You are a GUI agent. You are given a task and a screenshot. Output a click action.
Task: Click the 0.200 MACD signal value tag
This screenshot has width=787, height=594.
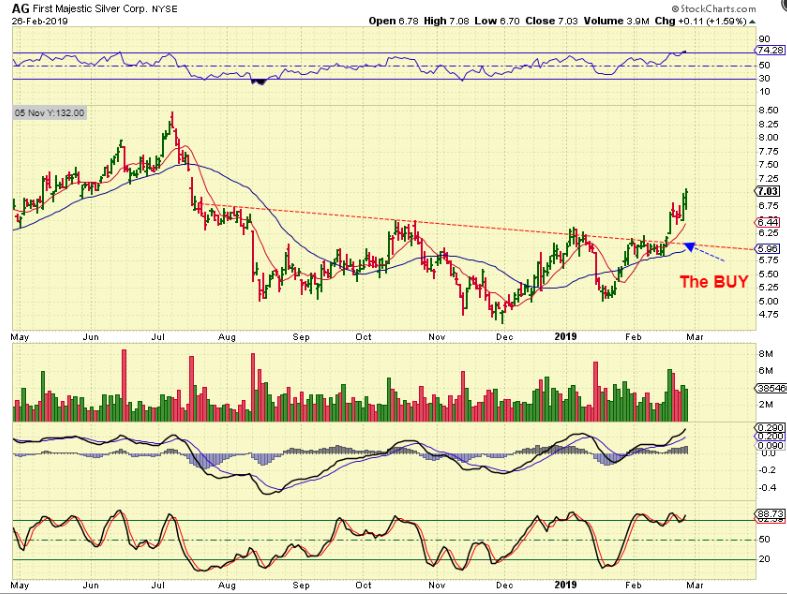tap(770, 436)
